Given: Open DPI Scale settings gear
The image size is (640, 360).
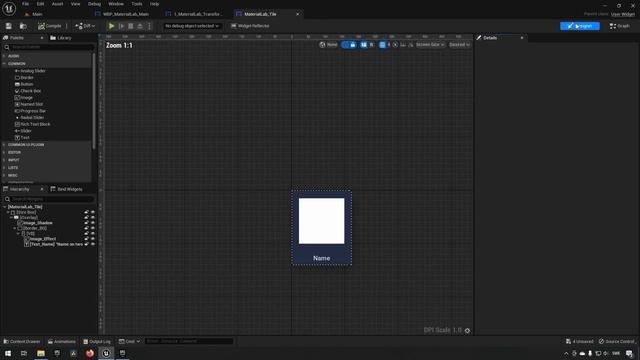Looking at the screenshot, I should [467, 331].
